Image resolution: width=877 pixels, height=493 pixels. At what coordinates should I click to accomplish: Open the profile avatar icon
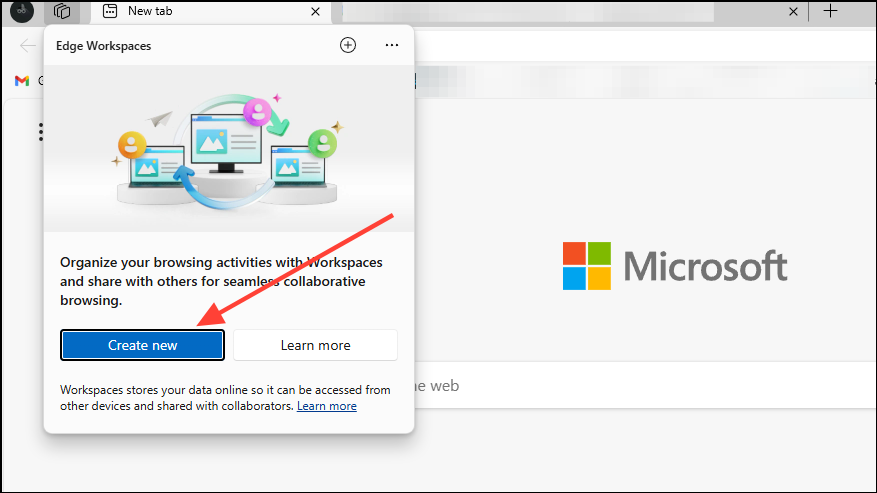coord(22,11)
